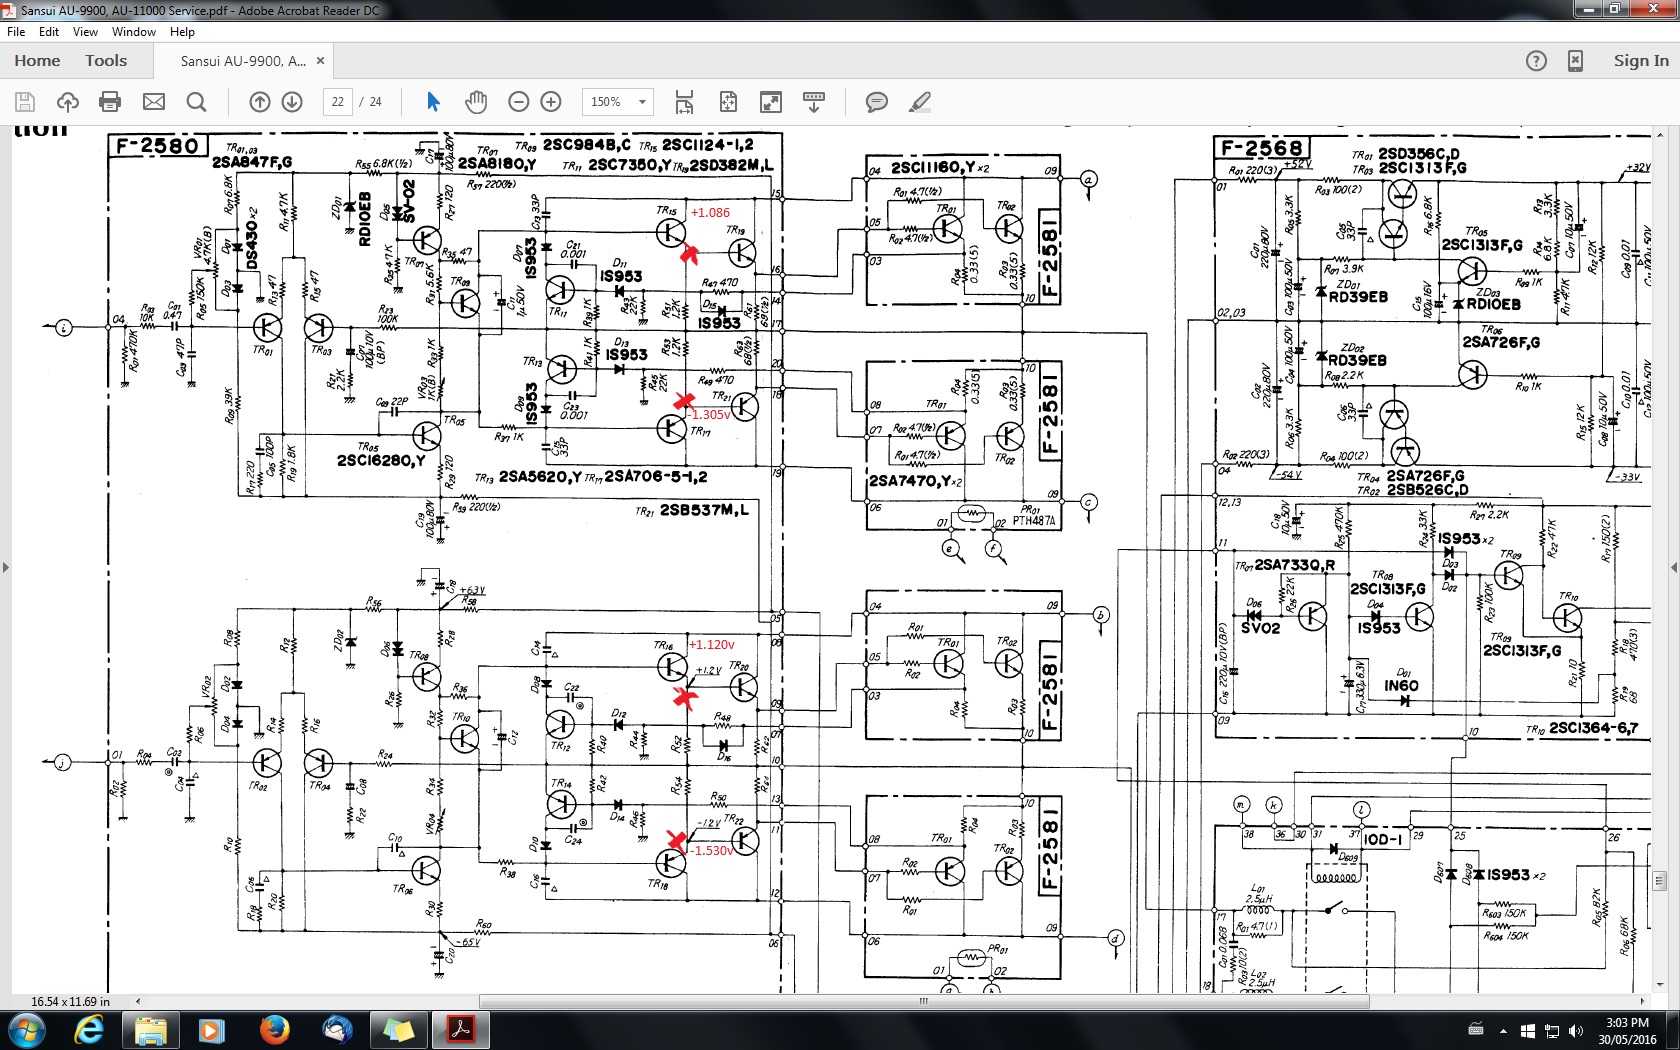Click the current page number field
The height and width of the screenshot is (1050, 1680).
tap(338, 102)
